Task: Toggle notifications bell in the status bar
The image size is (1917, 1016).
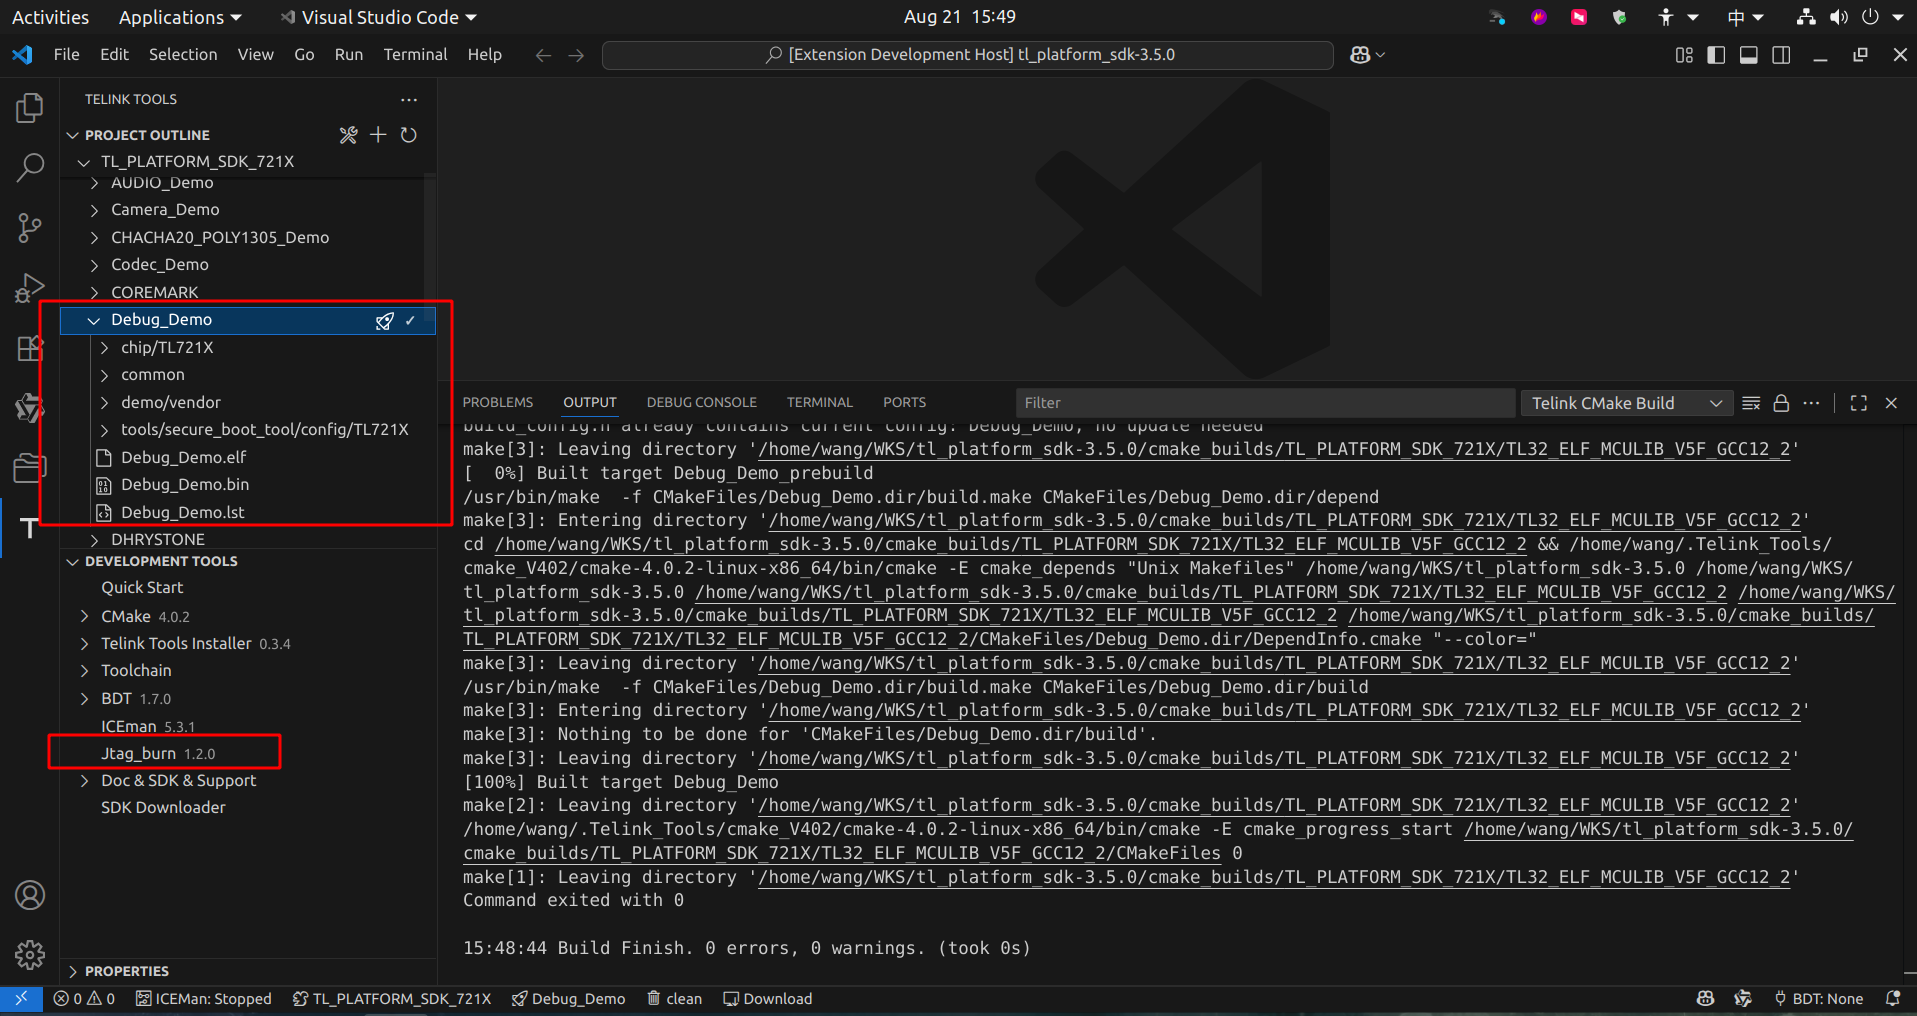Action: [1895, 998]
